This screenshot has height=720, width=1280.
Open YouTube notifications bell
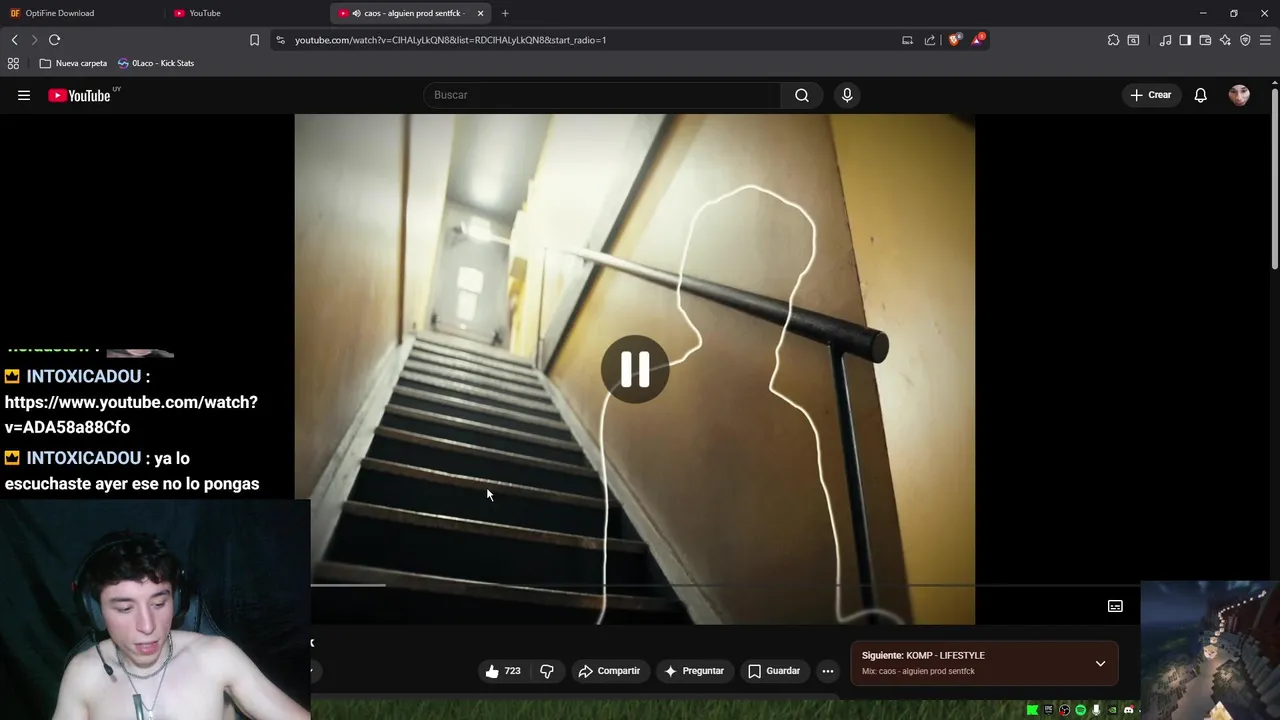coord(1200,95)
